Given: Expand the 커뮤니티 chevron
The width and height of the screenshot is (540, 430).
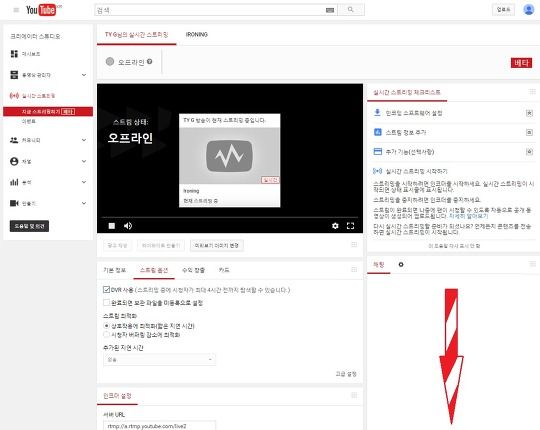Looking at the screenshot, I should click(84, 140).
